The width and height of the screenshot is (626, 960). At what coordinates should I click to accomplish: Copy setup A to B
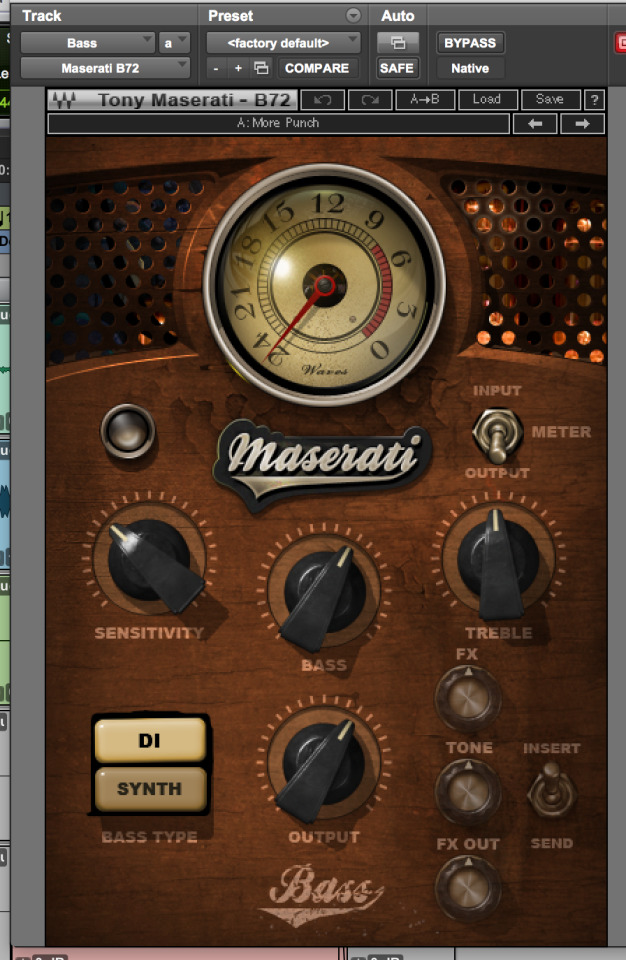(x=425, y=99)
